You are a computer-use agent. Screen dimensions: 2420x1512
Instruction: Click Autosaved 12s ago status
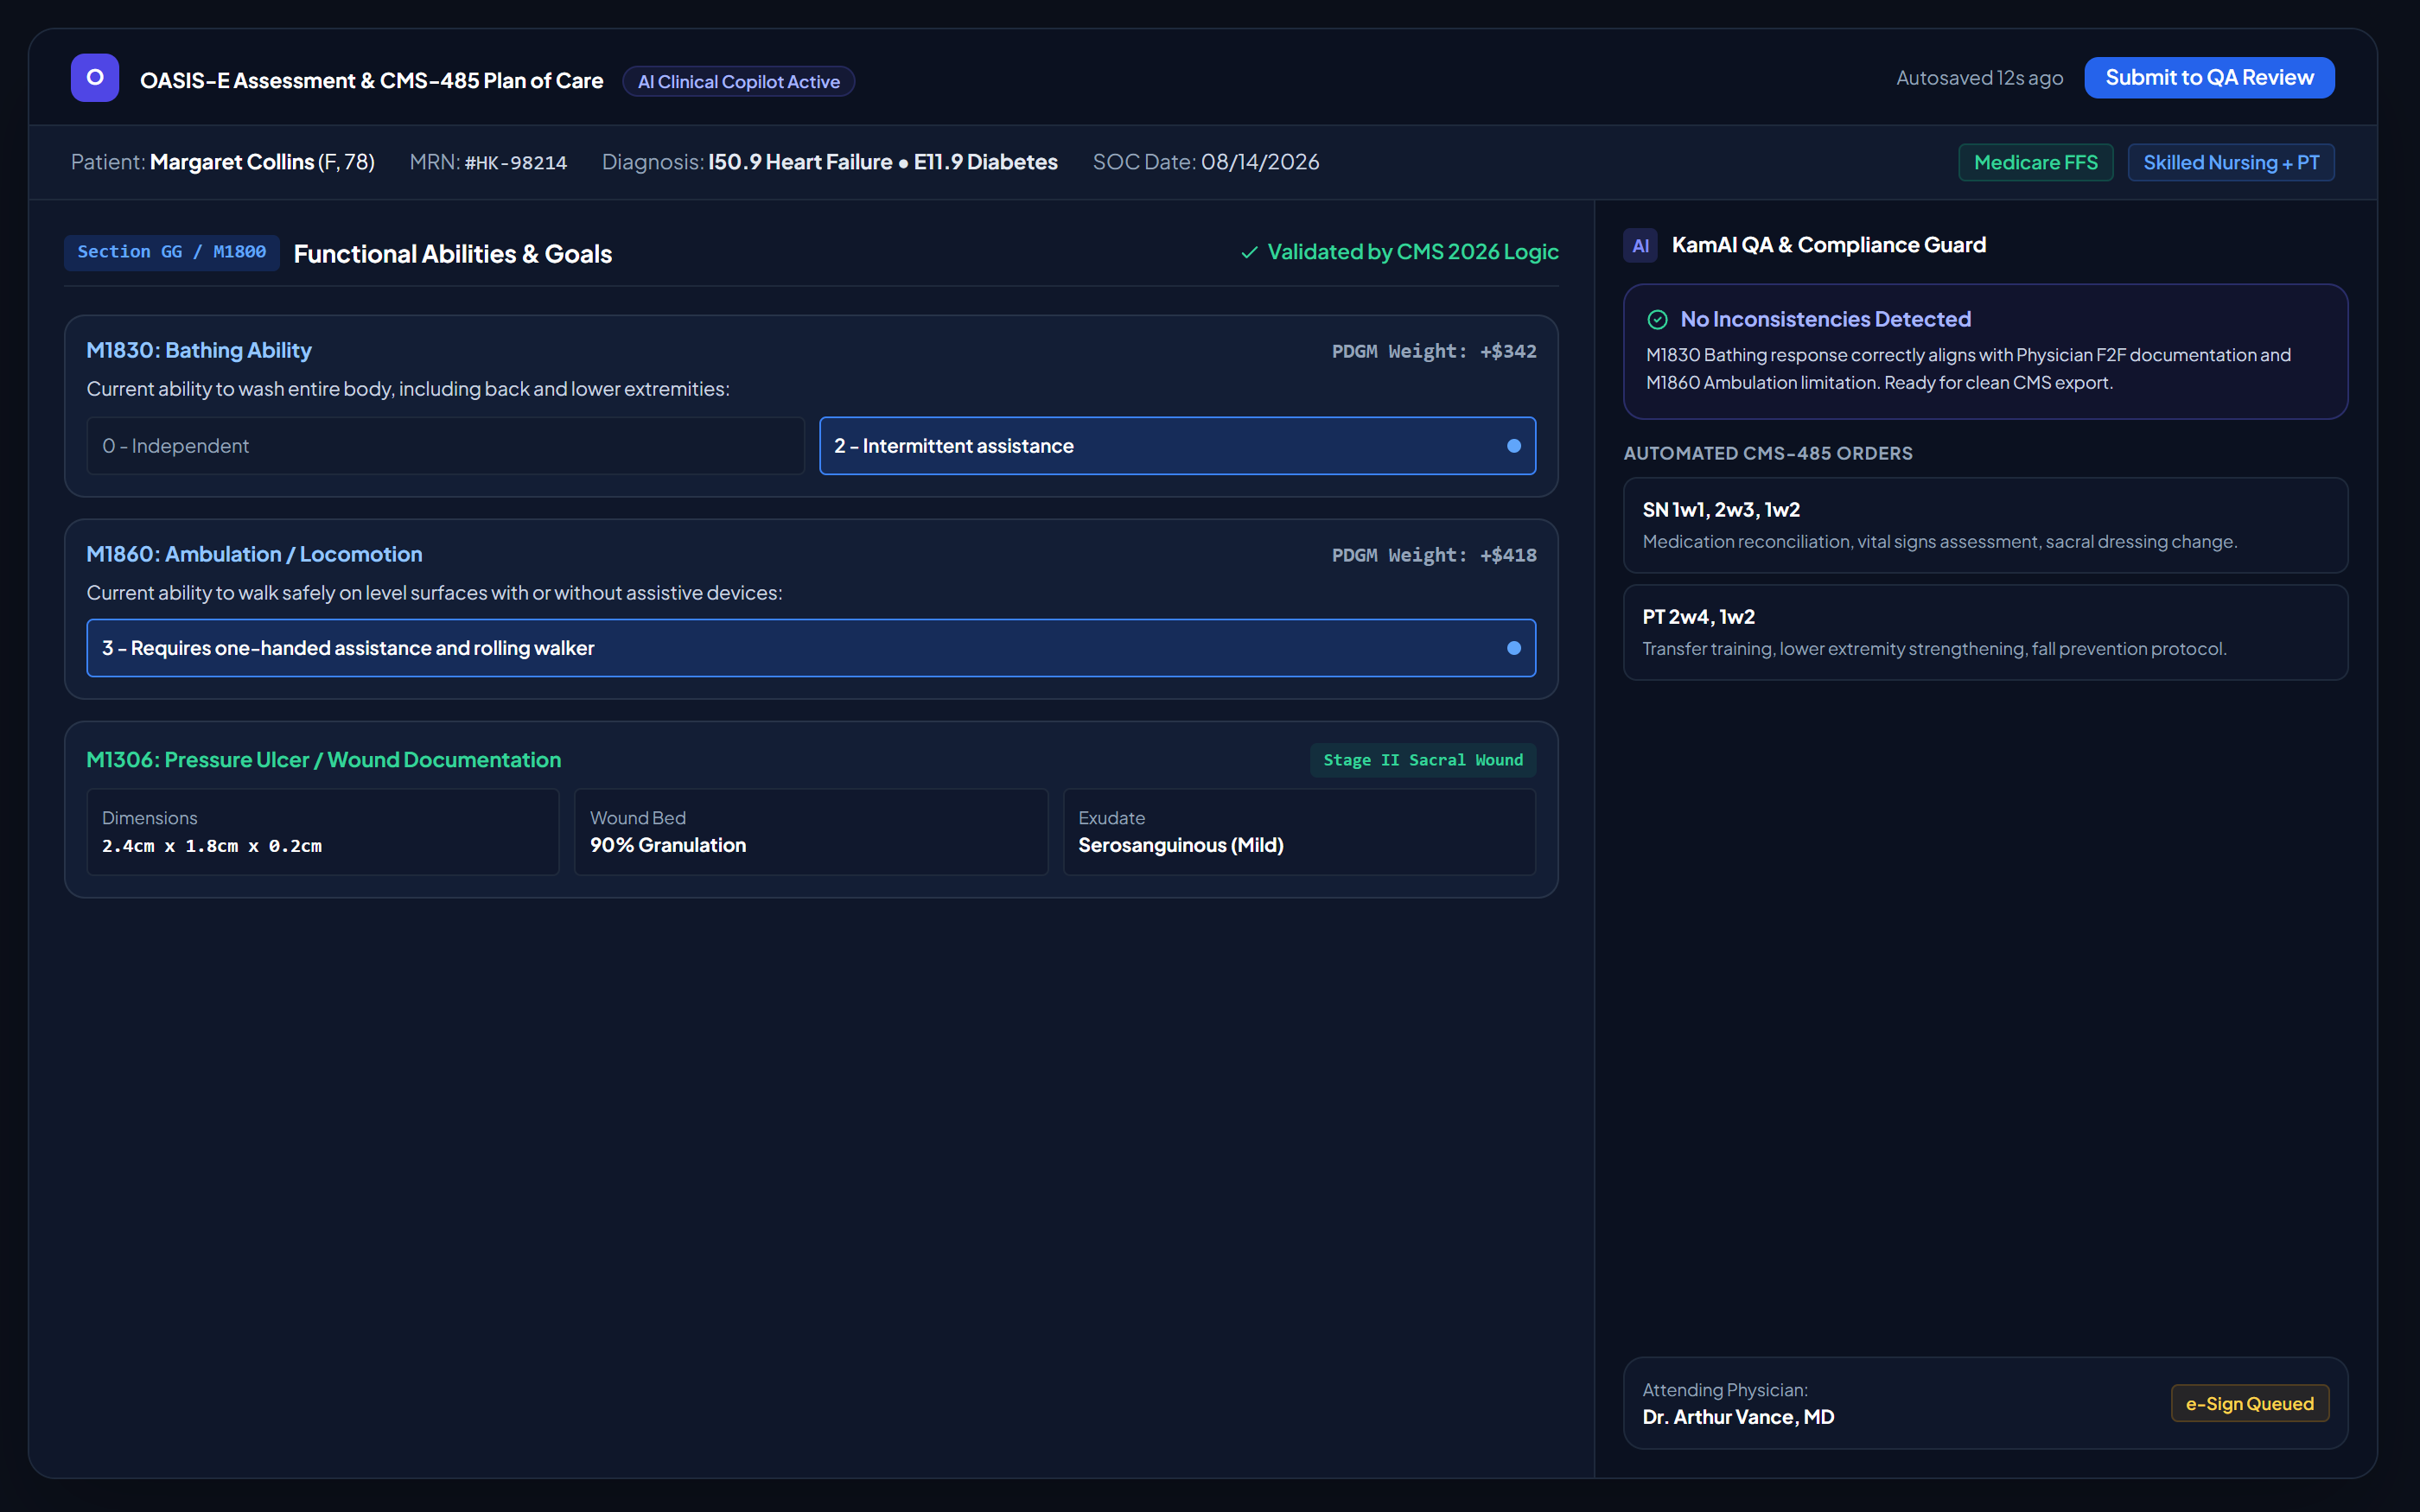(x=1980, y=78)
